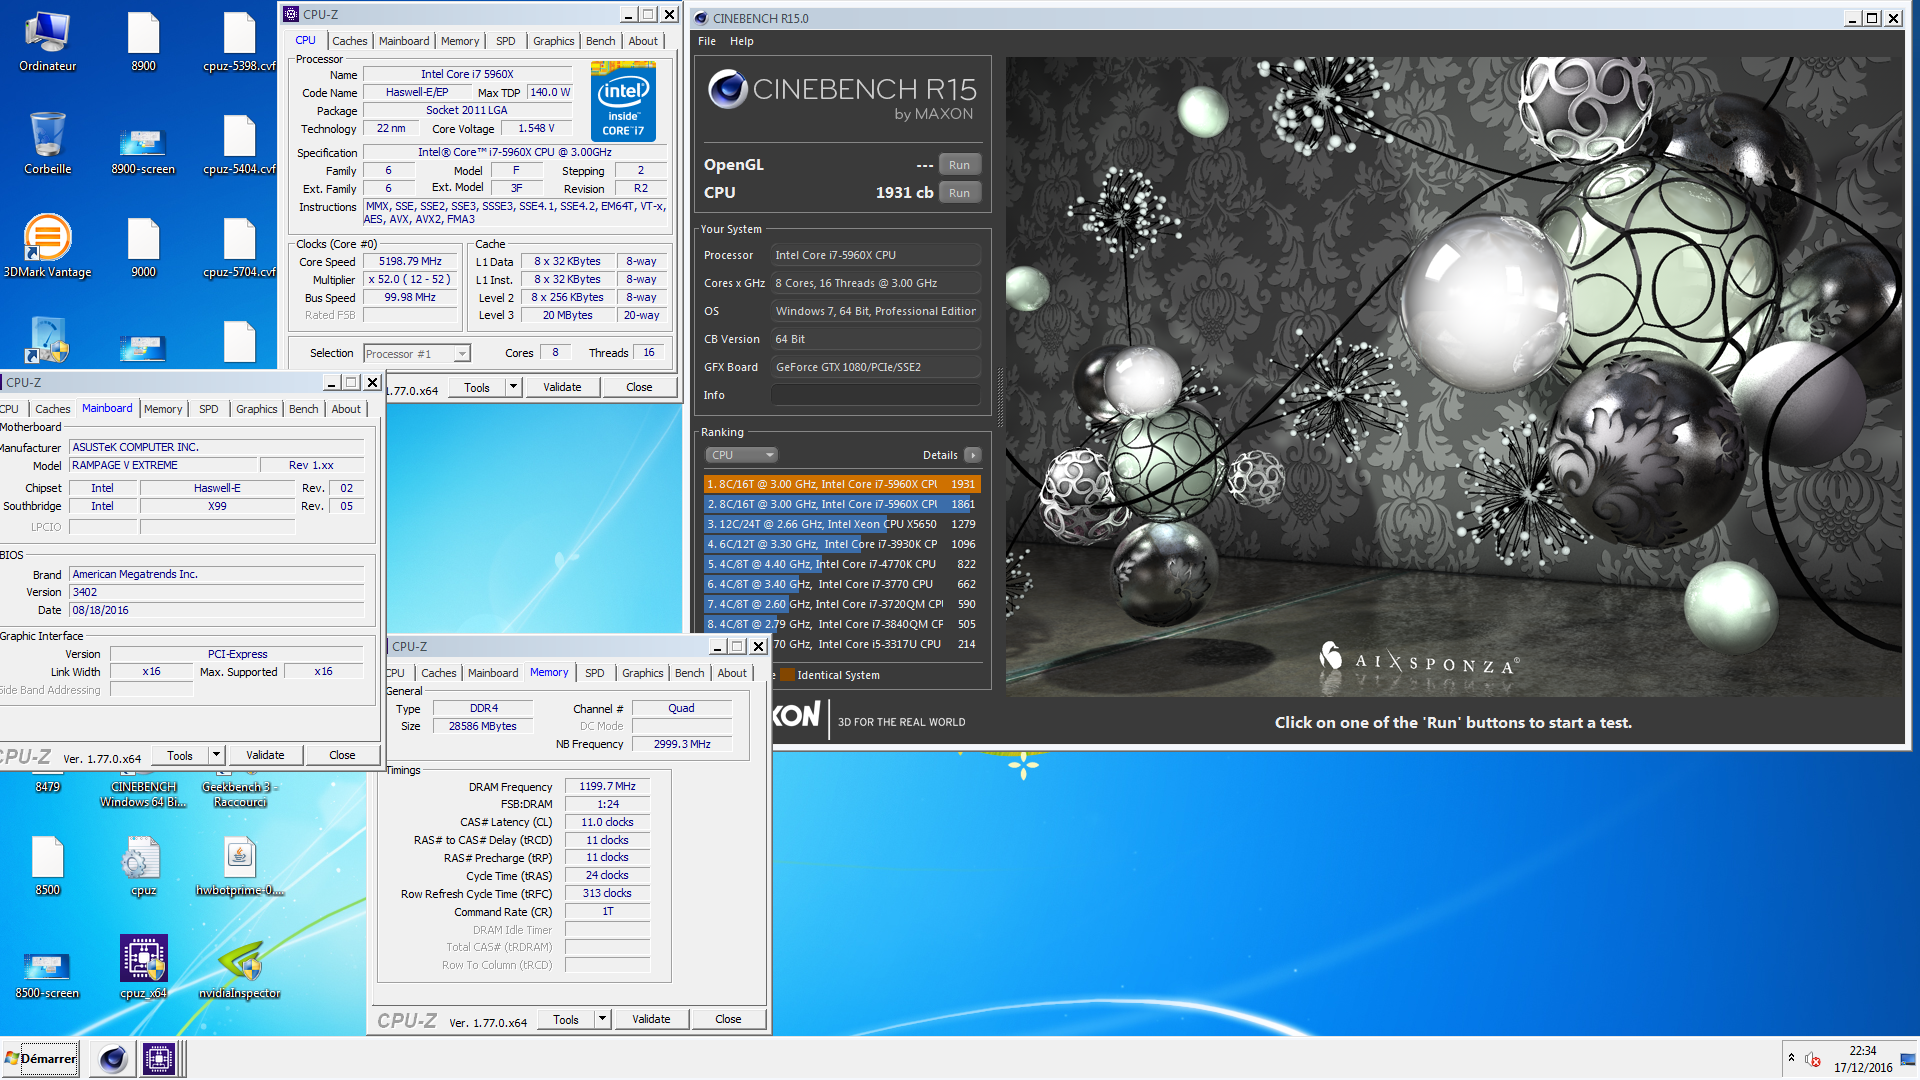Select ranking row 1 scoring 1931

click(x=842, y=484)
